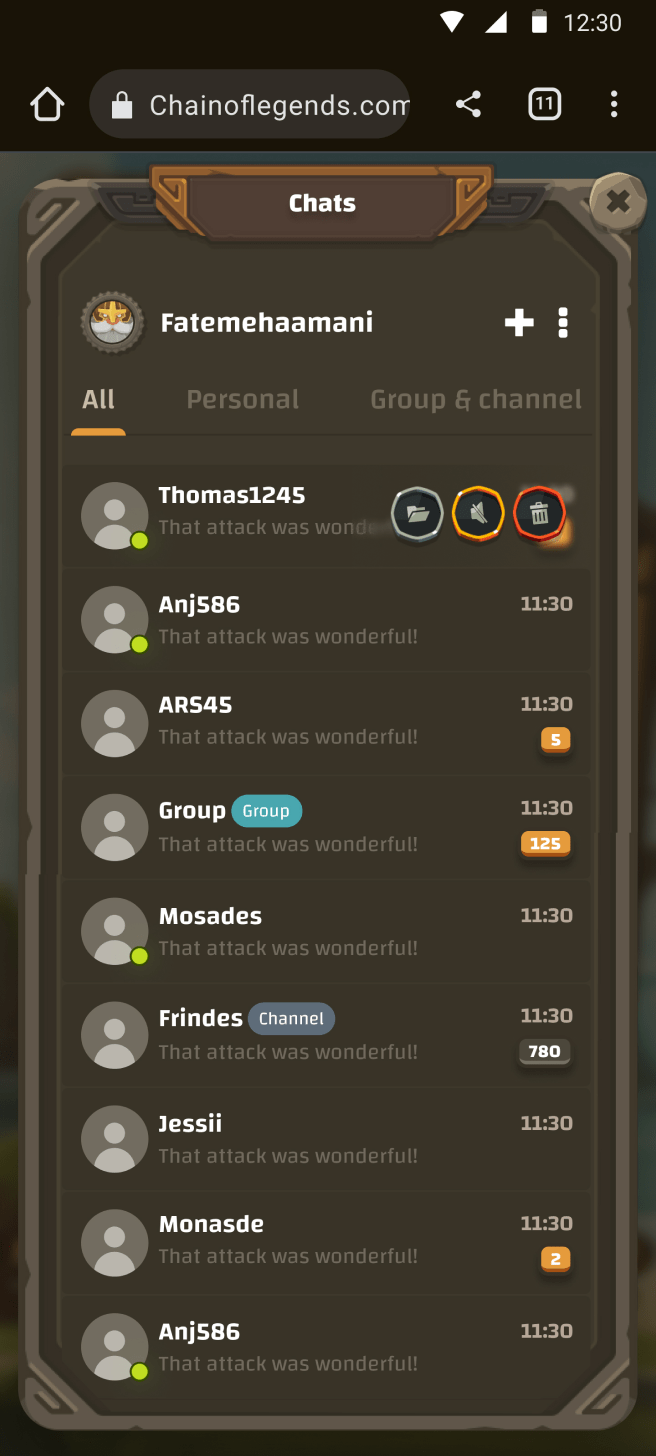This screenshot has width=656, height=1456.
Task: Mute the Thomas1245 chat with speaker icon
Action: (x=478, y=515)
